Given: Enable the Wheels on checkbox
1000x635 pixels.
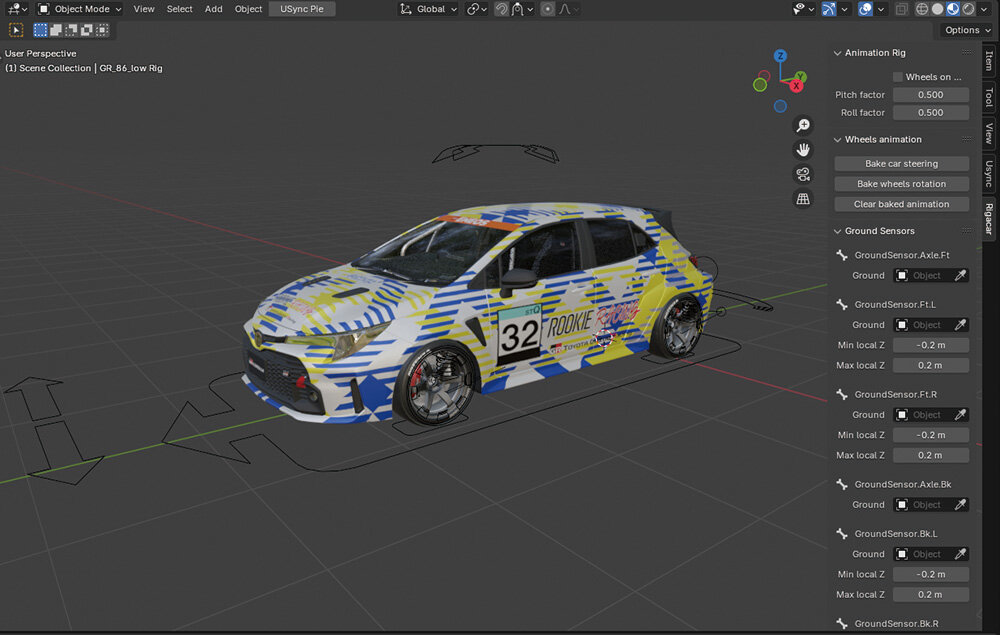Looking at the screenshot, I should [x=897, y=77].
